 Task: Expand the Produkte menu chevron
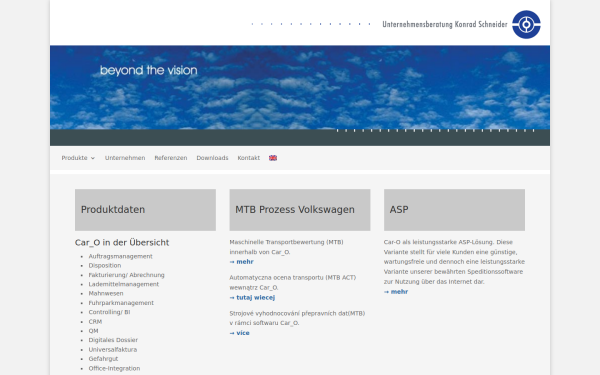[93, 158]
